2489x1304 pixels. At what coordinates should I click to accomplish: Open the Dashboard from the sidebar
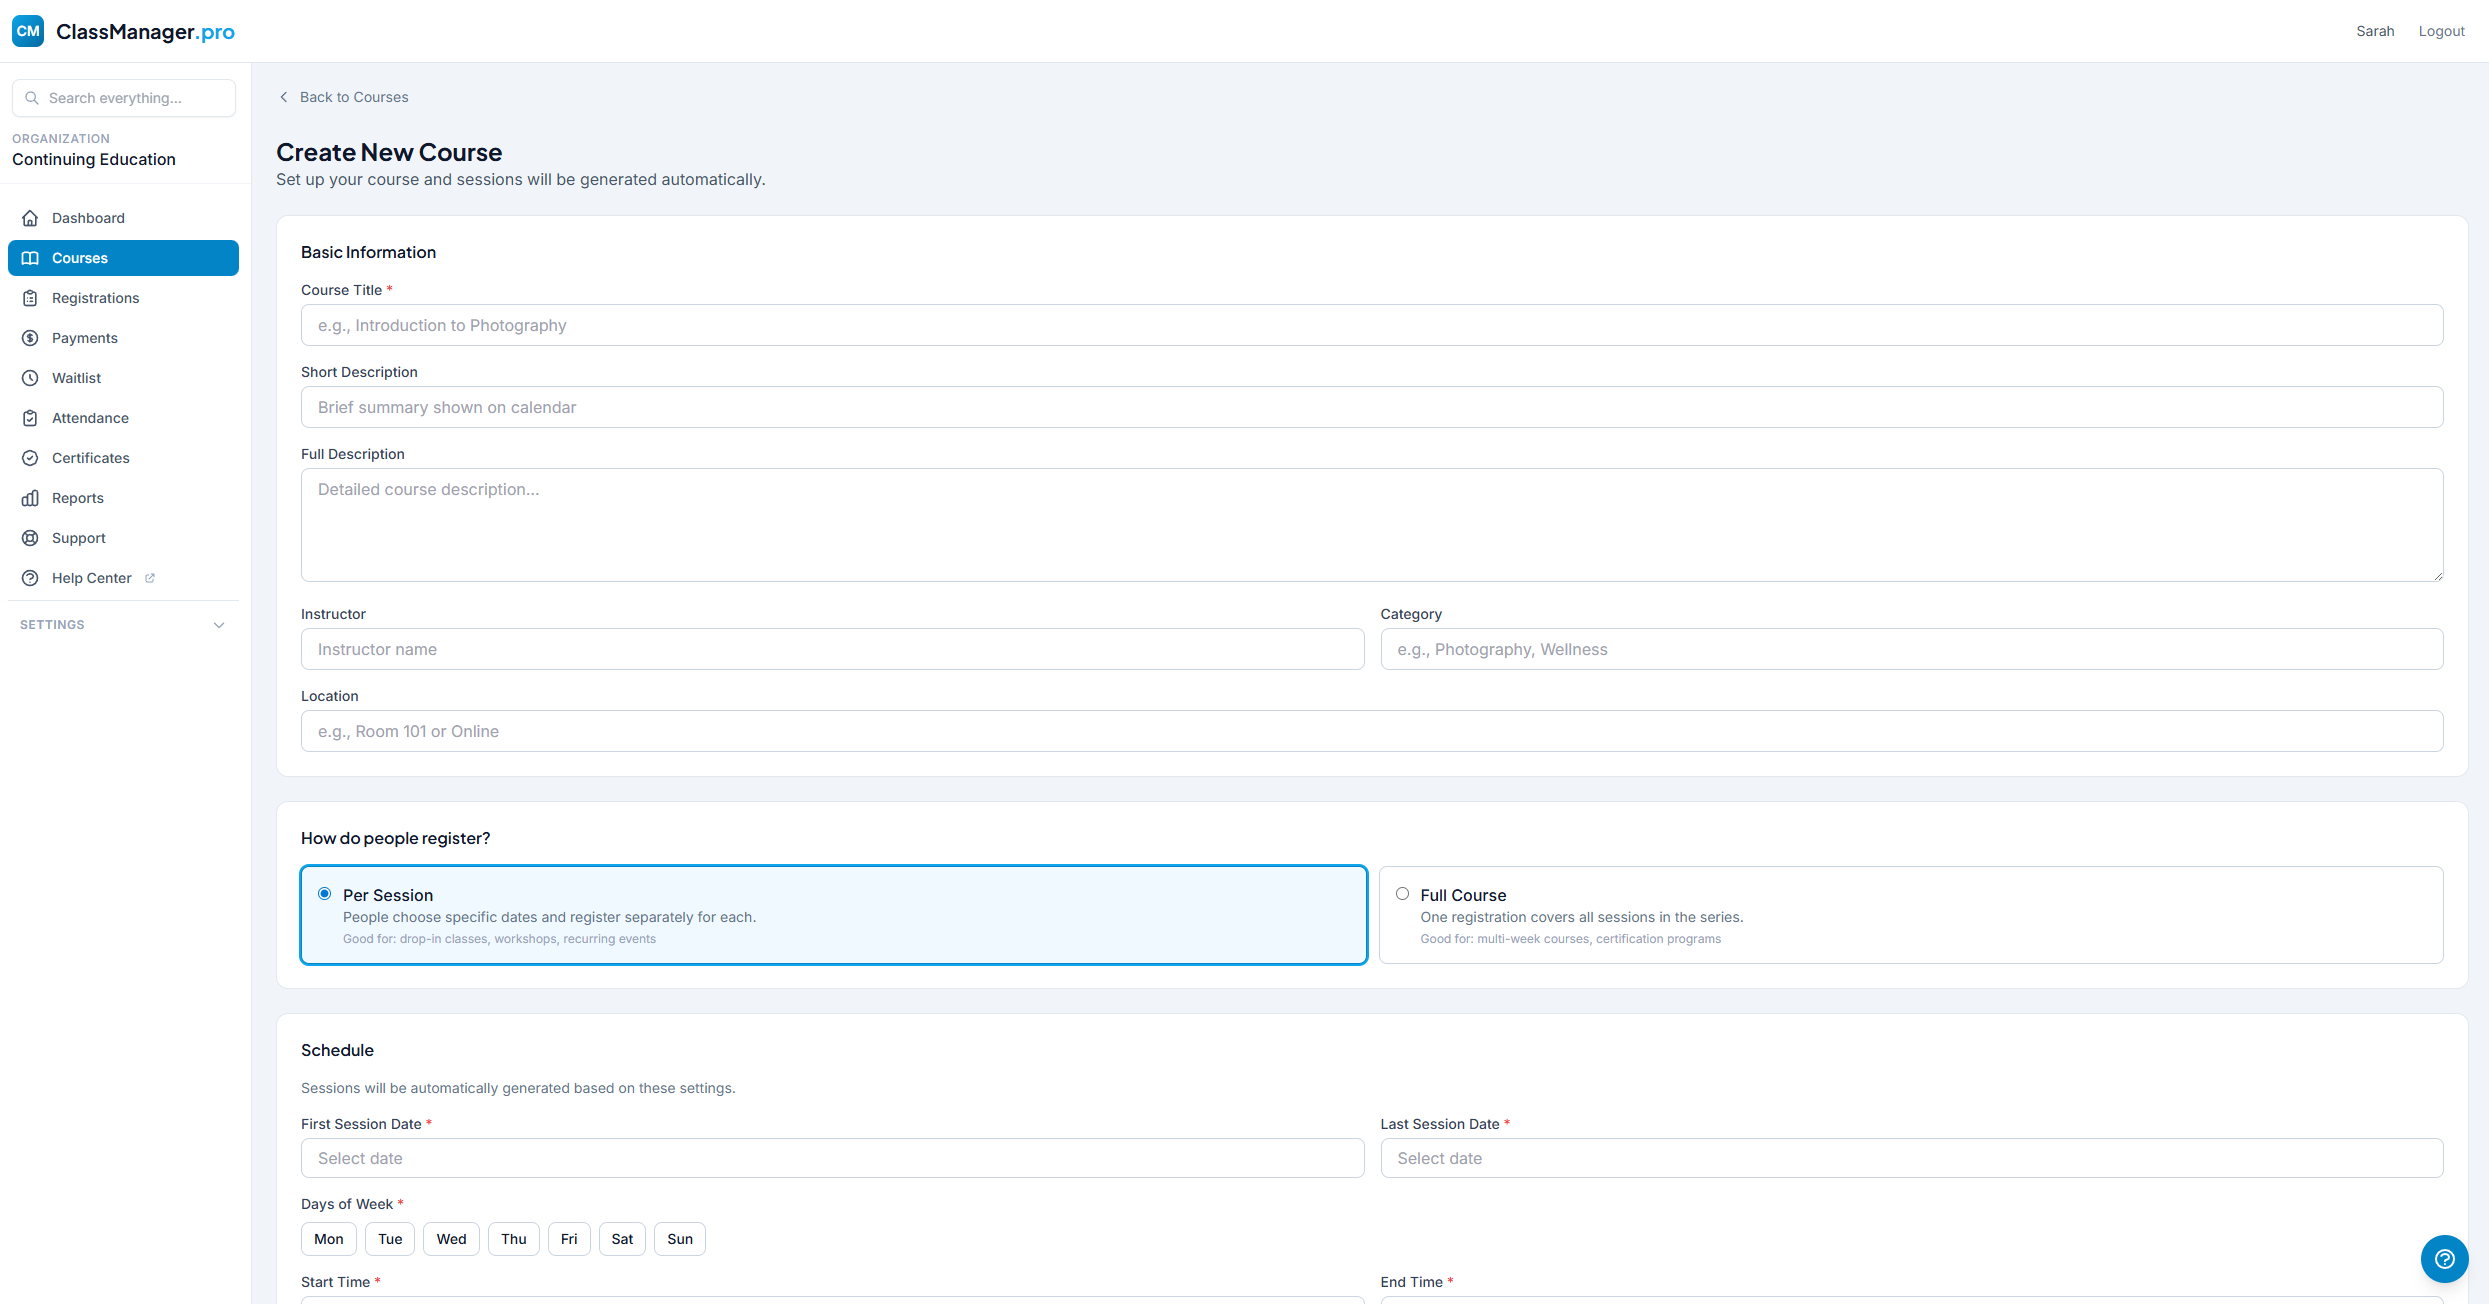pos(88,217)
